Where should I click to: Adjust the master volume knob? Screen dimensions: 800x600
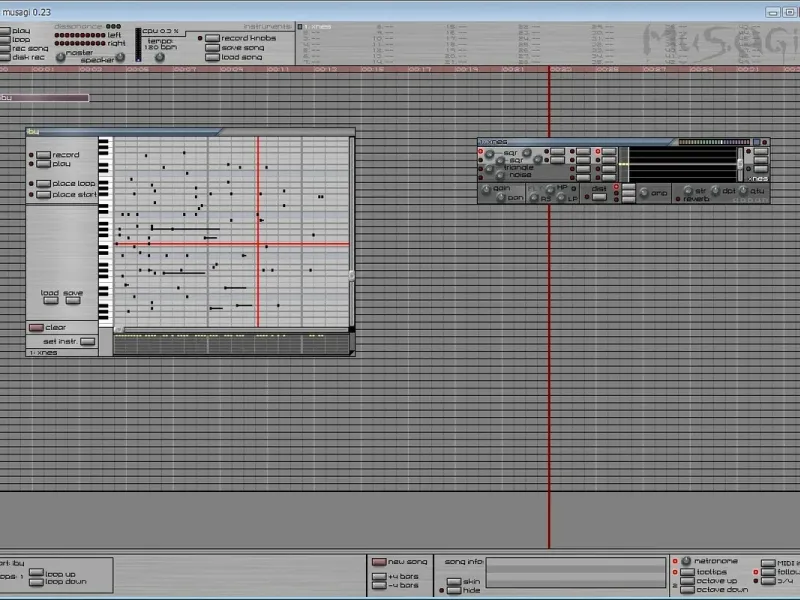(x=61, y=57)
